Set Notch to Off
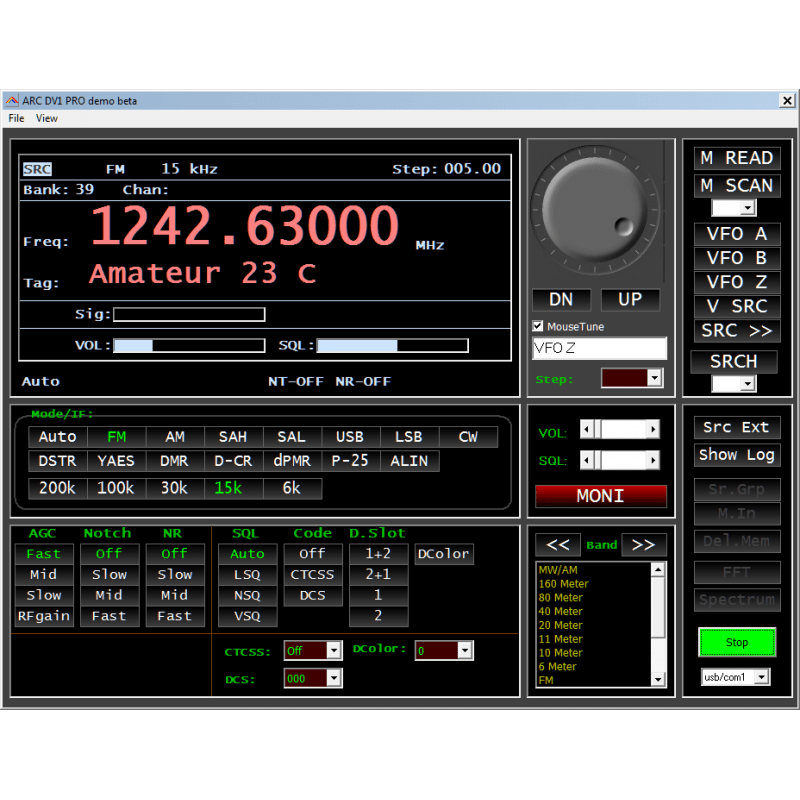 pyautogui.click(x=109, y=554)
